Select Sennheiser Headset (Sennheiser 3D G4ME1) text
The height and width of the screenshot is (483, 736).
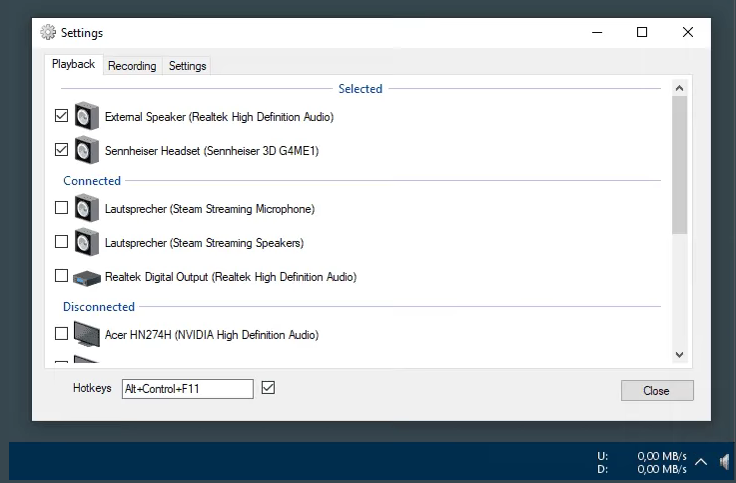click(212, 151)
